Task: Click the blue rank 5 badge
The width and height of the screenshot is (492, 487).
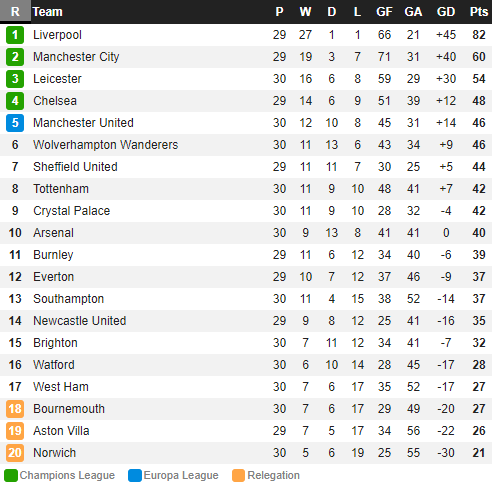Action: 15,123
